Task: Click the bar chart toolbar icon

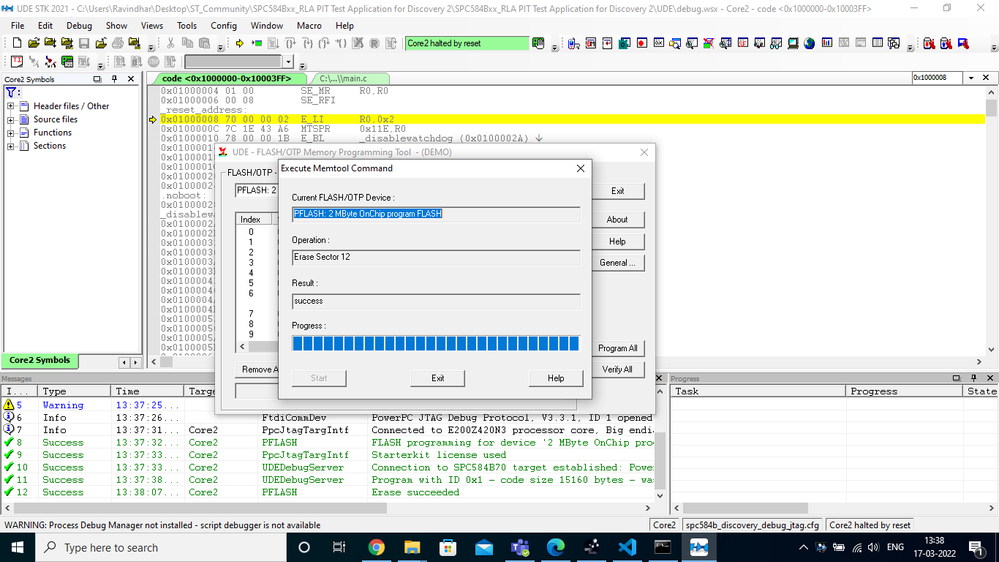Action: (827, 43)
